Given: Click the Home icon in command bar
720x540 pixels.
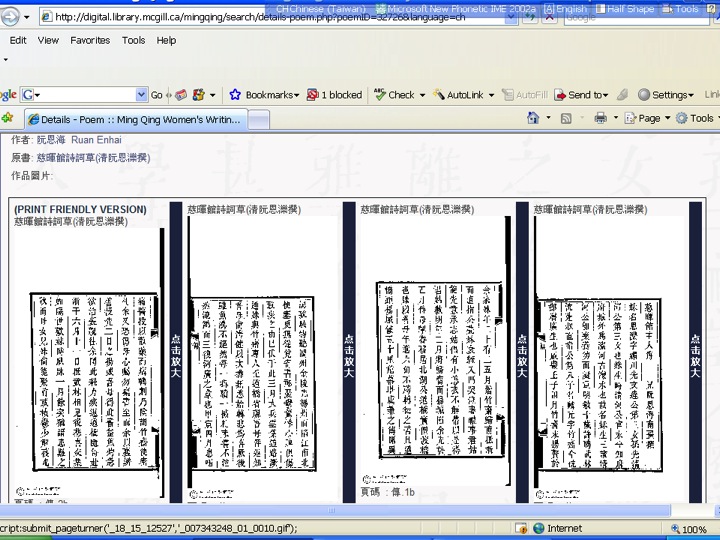Looking at the screenshot, I should coord(533,118).
